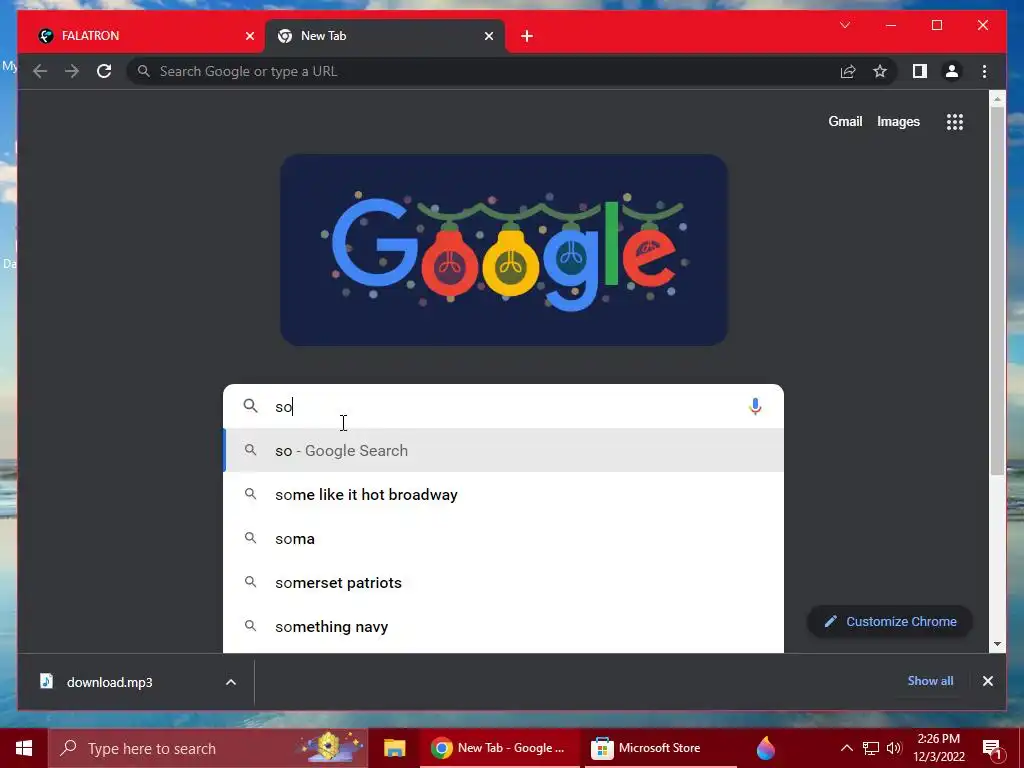Show all downloads

tap(930, 680)
